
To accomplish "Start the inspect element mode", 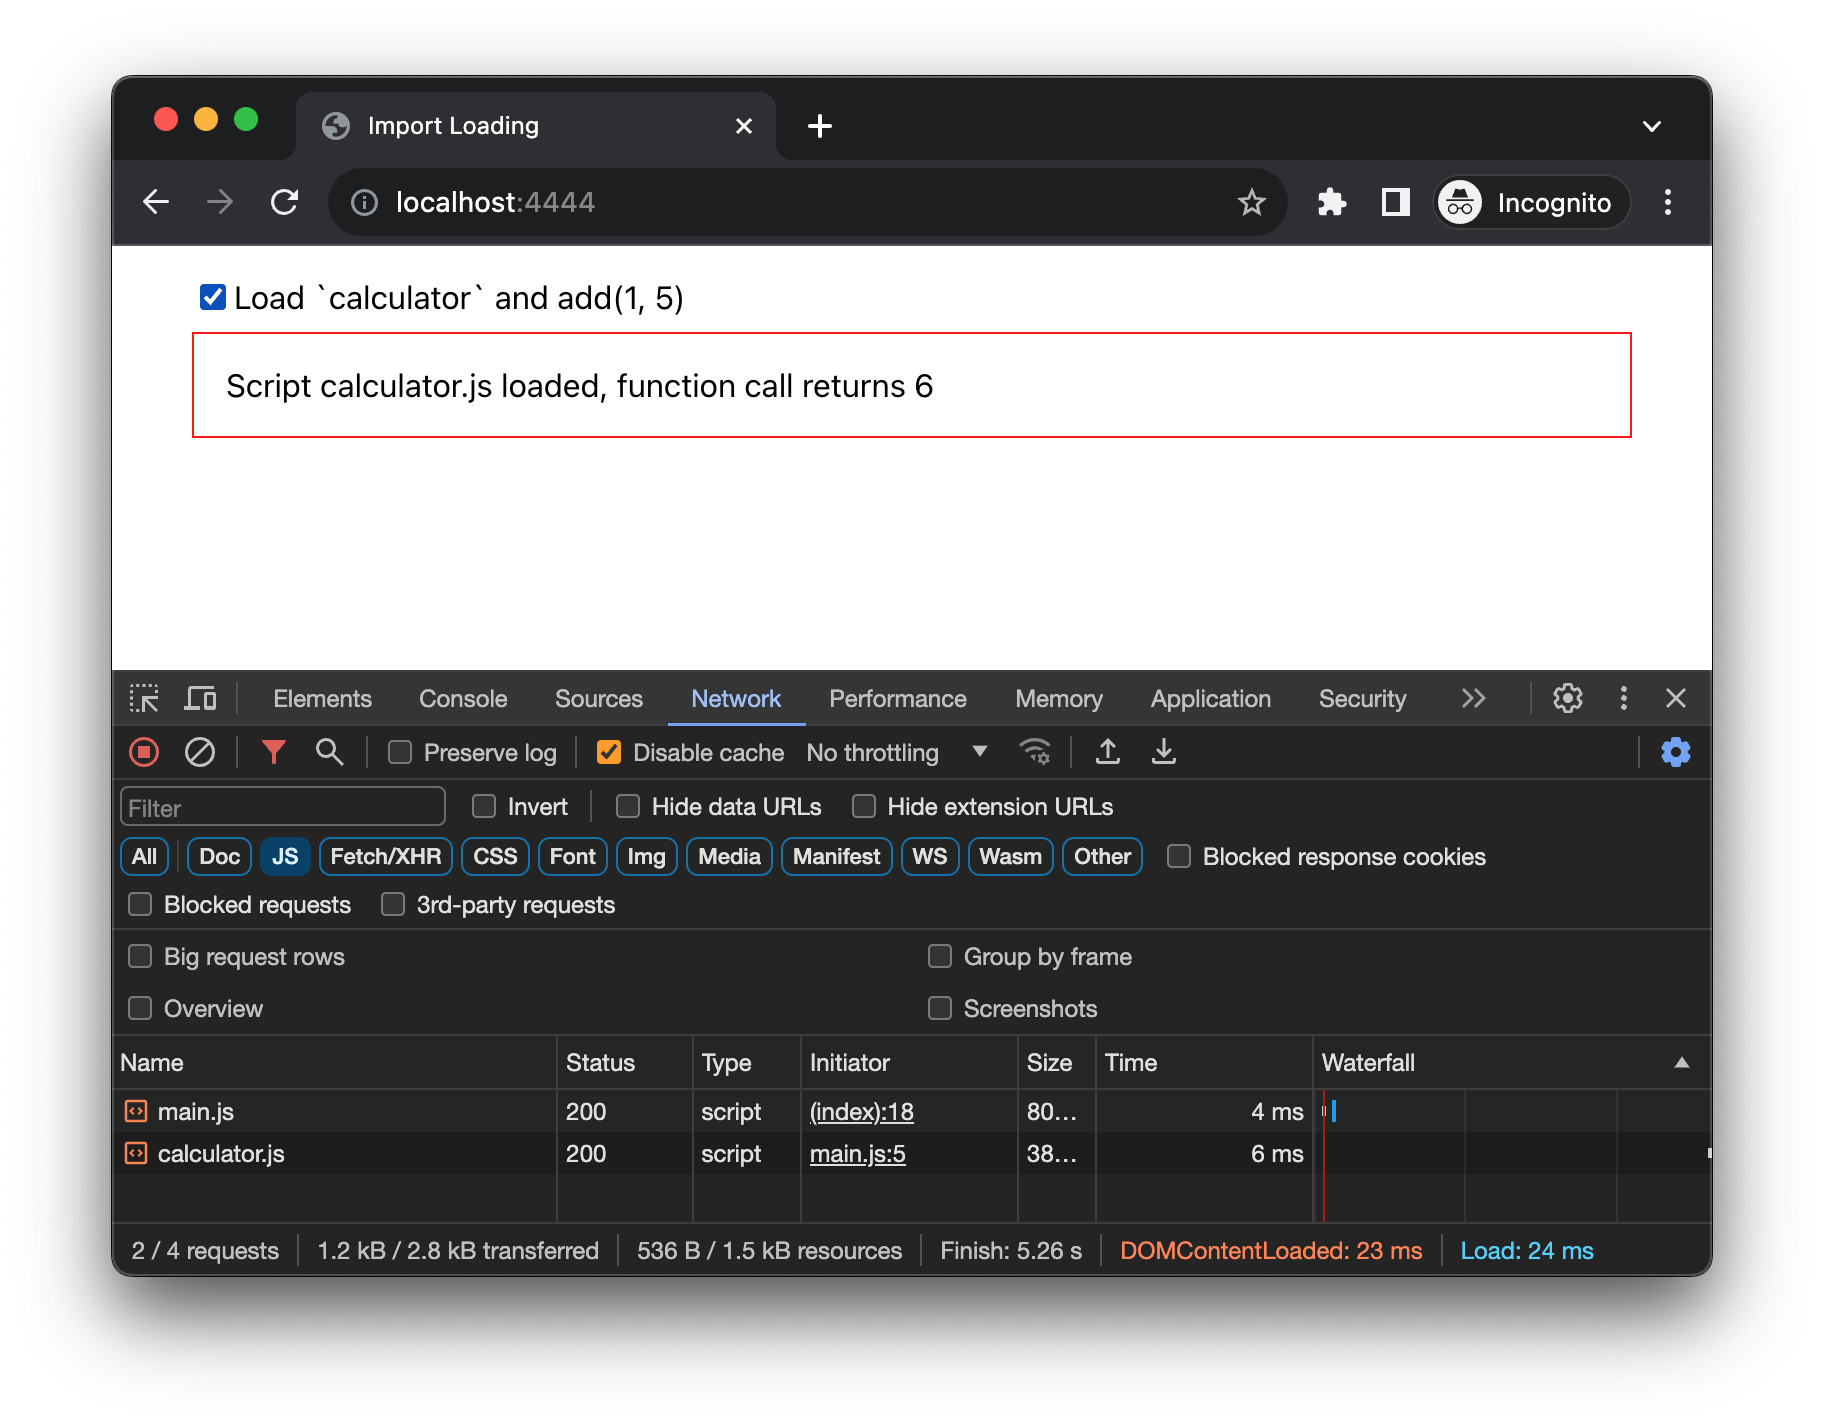I will pyautogui.click(x=144, y=698).
